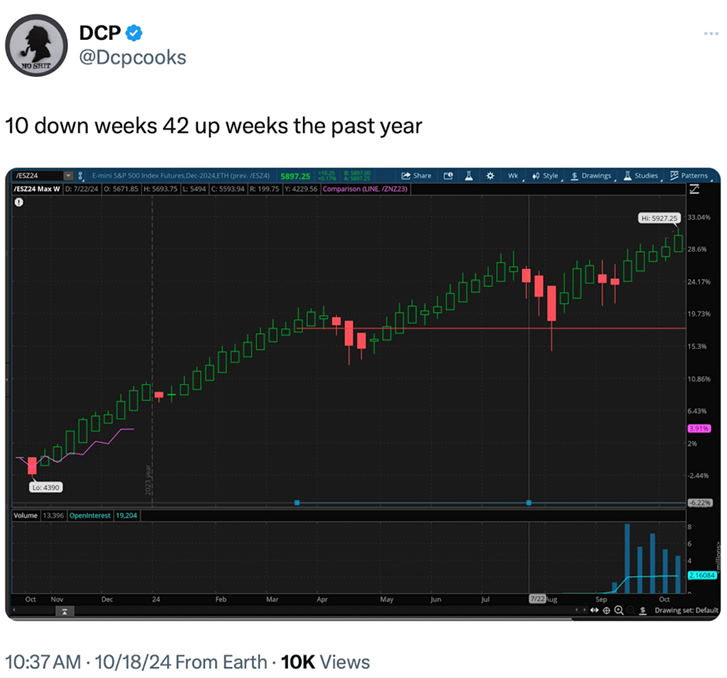Click the /ESZ24 symbol input field
This screenshot has width=727, height=678.
[36, 175]
